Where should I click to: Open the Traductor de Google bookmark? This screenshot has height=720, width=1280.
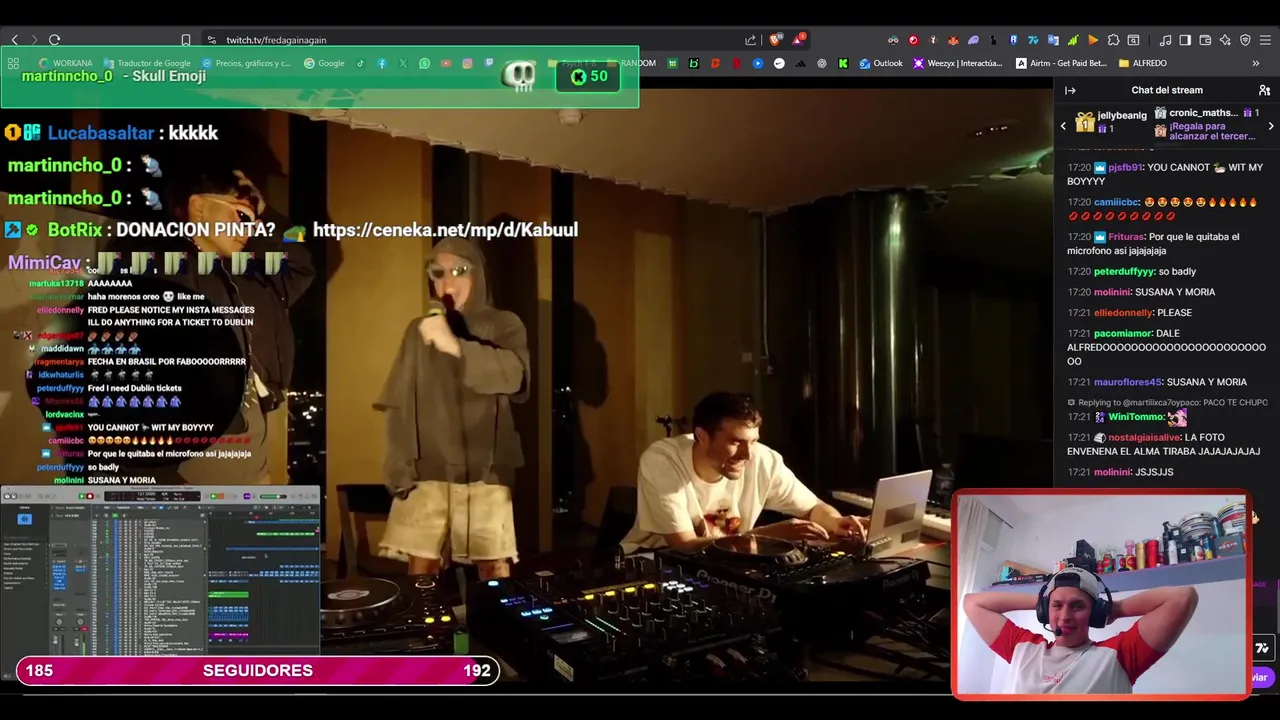(x=146, y=63)
